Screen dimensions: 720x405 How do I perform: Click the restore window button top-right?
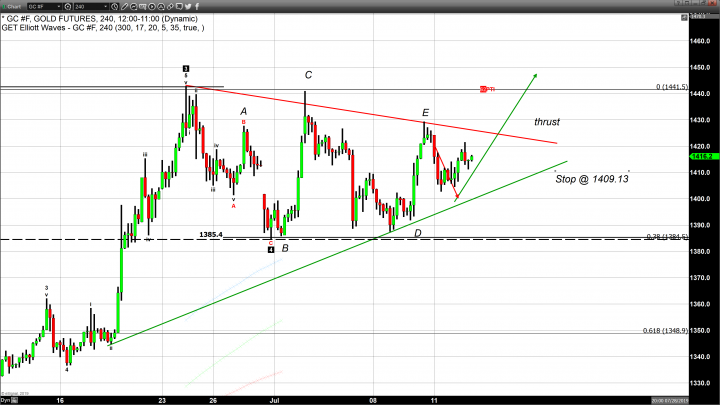click(702, 5)
